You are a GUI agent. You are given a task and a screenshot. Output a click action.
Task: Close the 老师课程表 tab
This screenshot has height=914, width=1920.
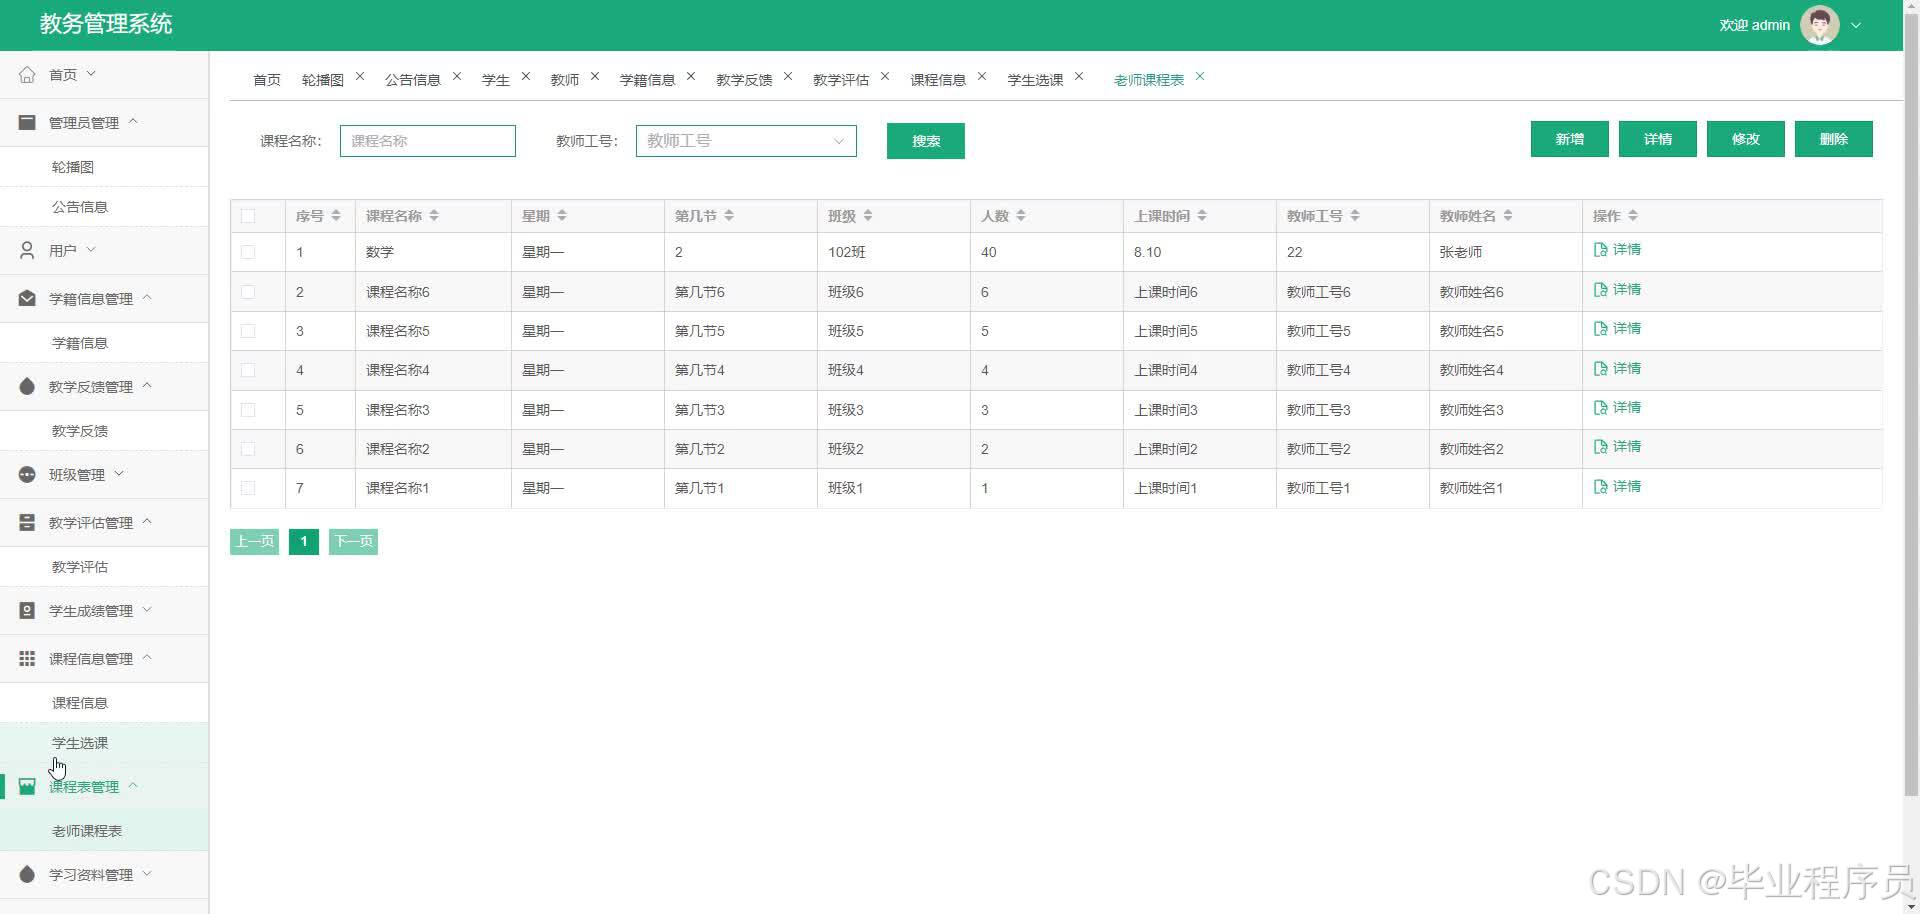(x=1200, y=76)
